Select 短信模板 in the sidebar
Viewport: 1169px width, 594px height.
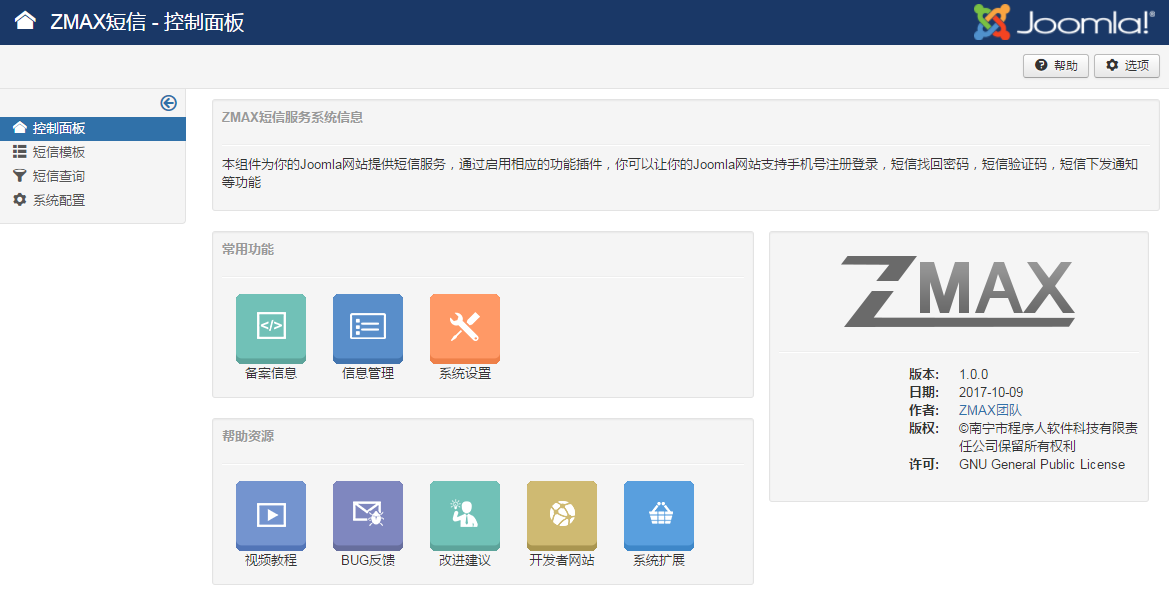[92, 152]
